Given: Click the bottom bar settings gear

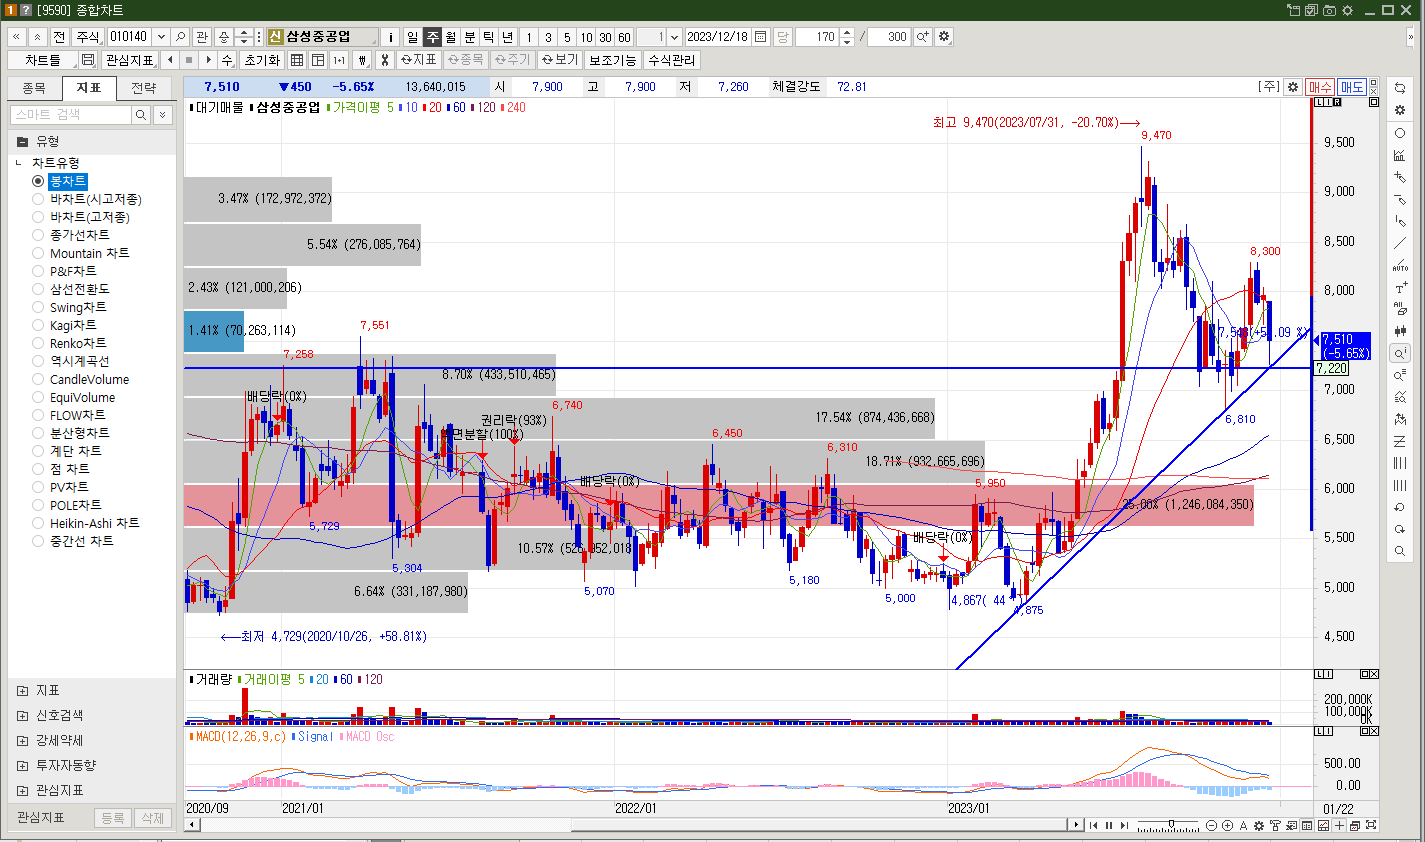Looking at the screenshot, I should coord(1259,826).
